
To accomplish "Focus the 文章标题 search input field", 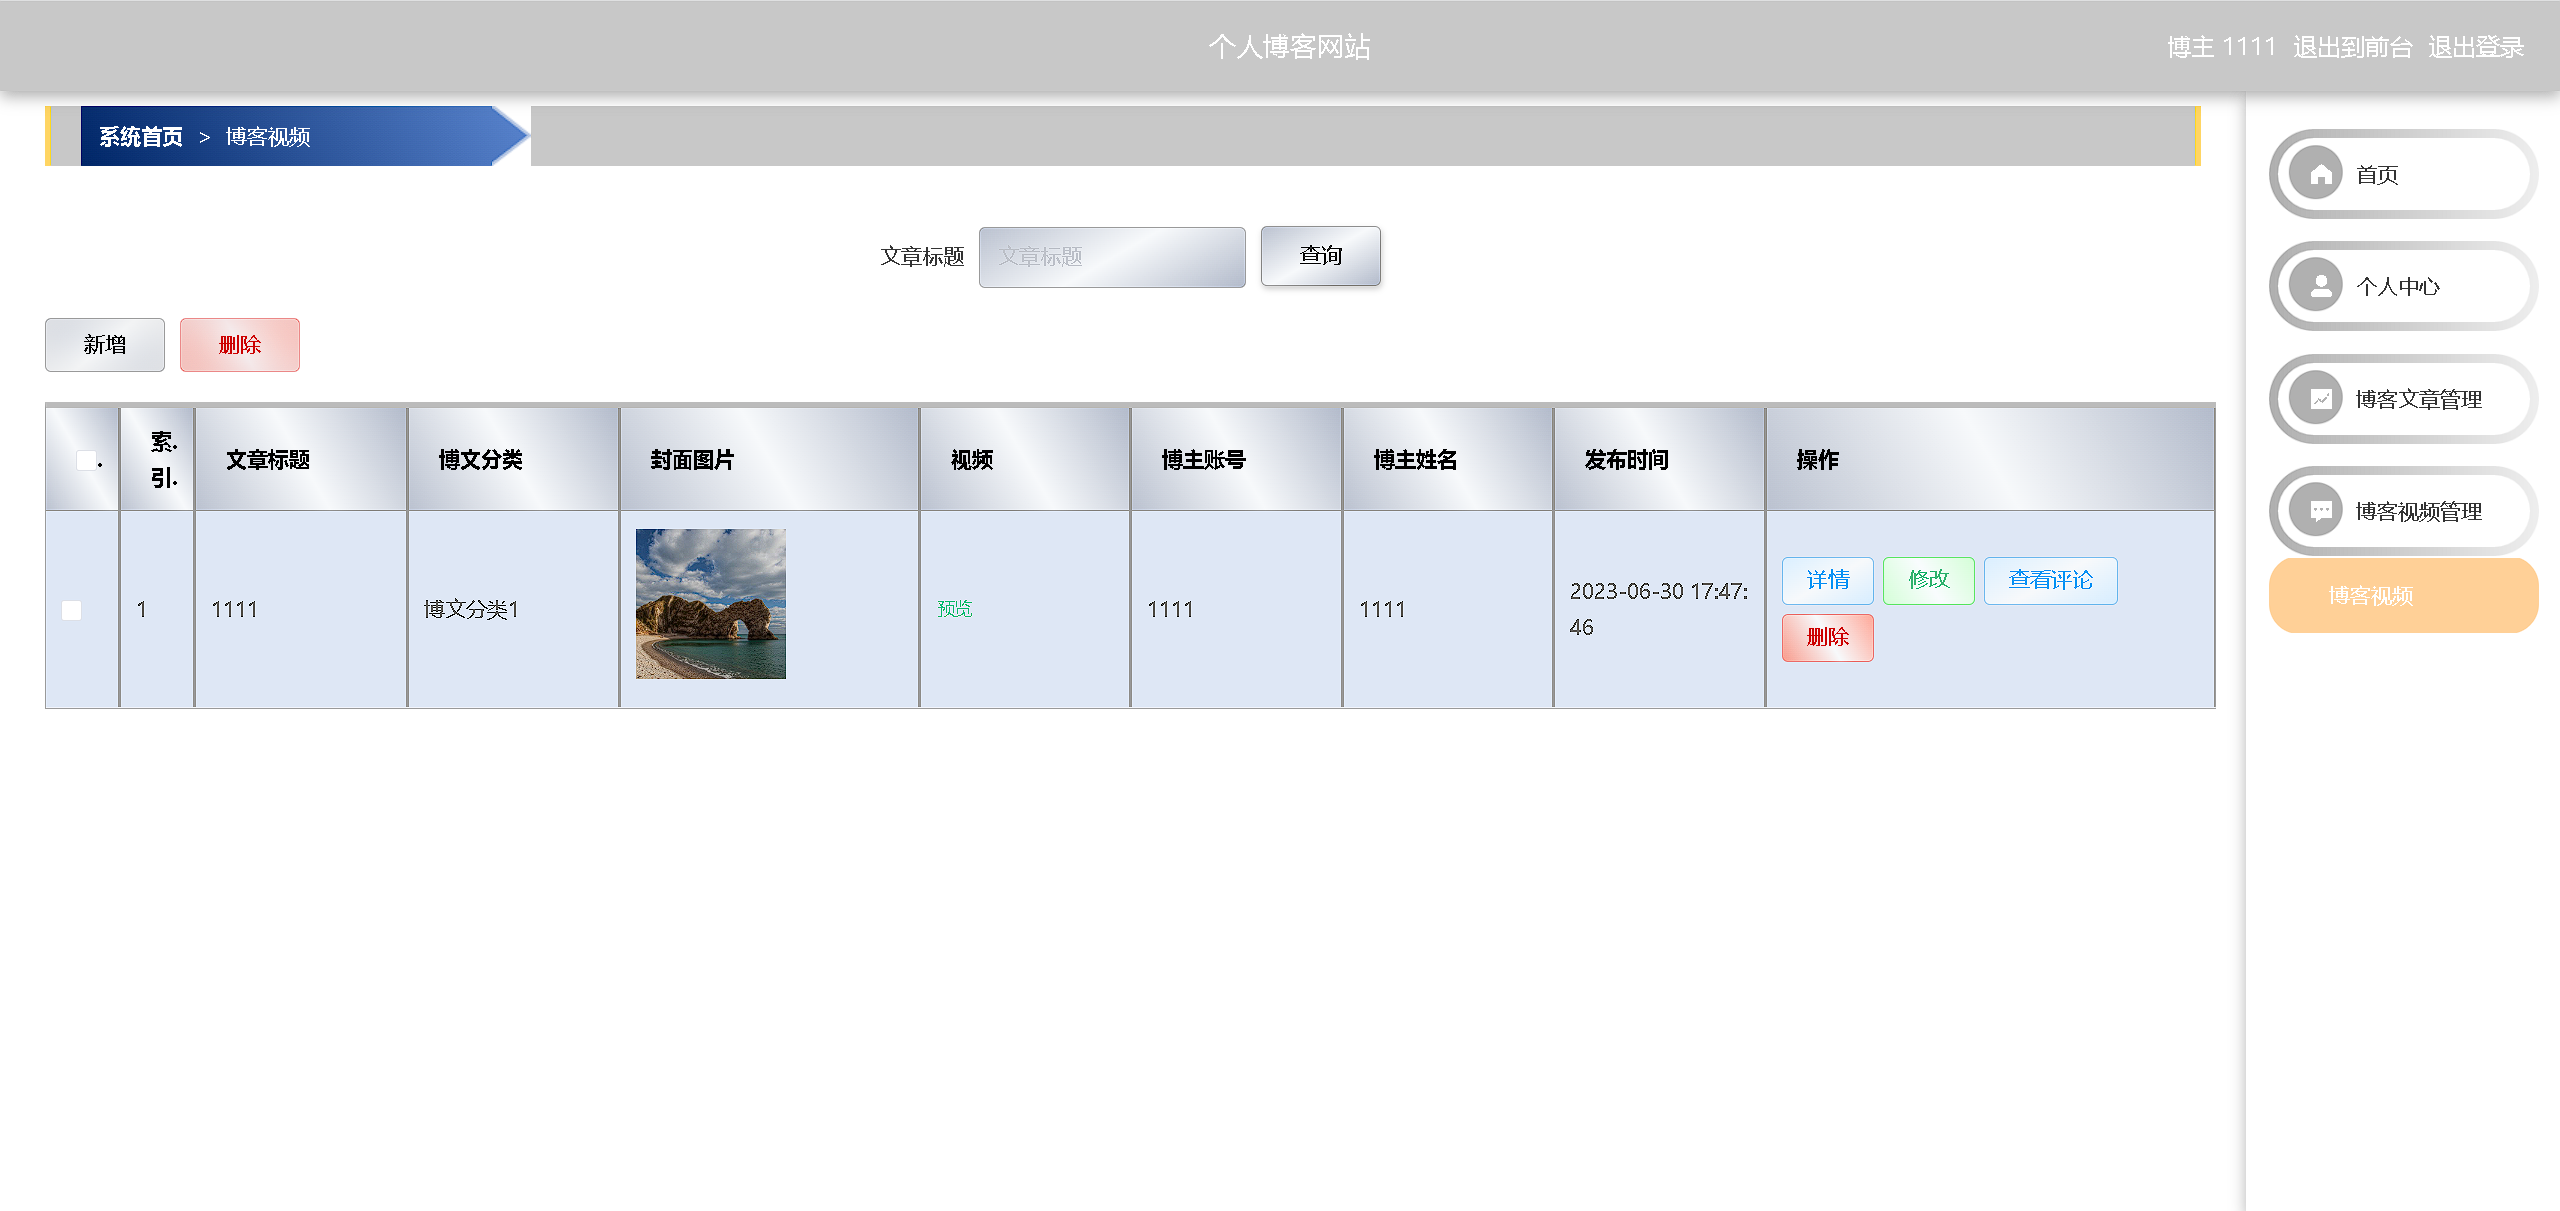I will (1111, 257).
